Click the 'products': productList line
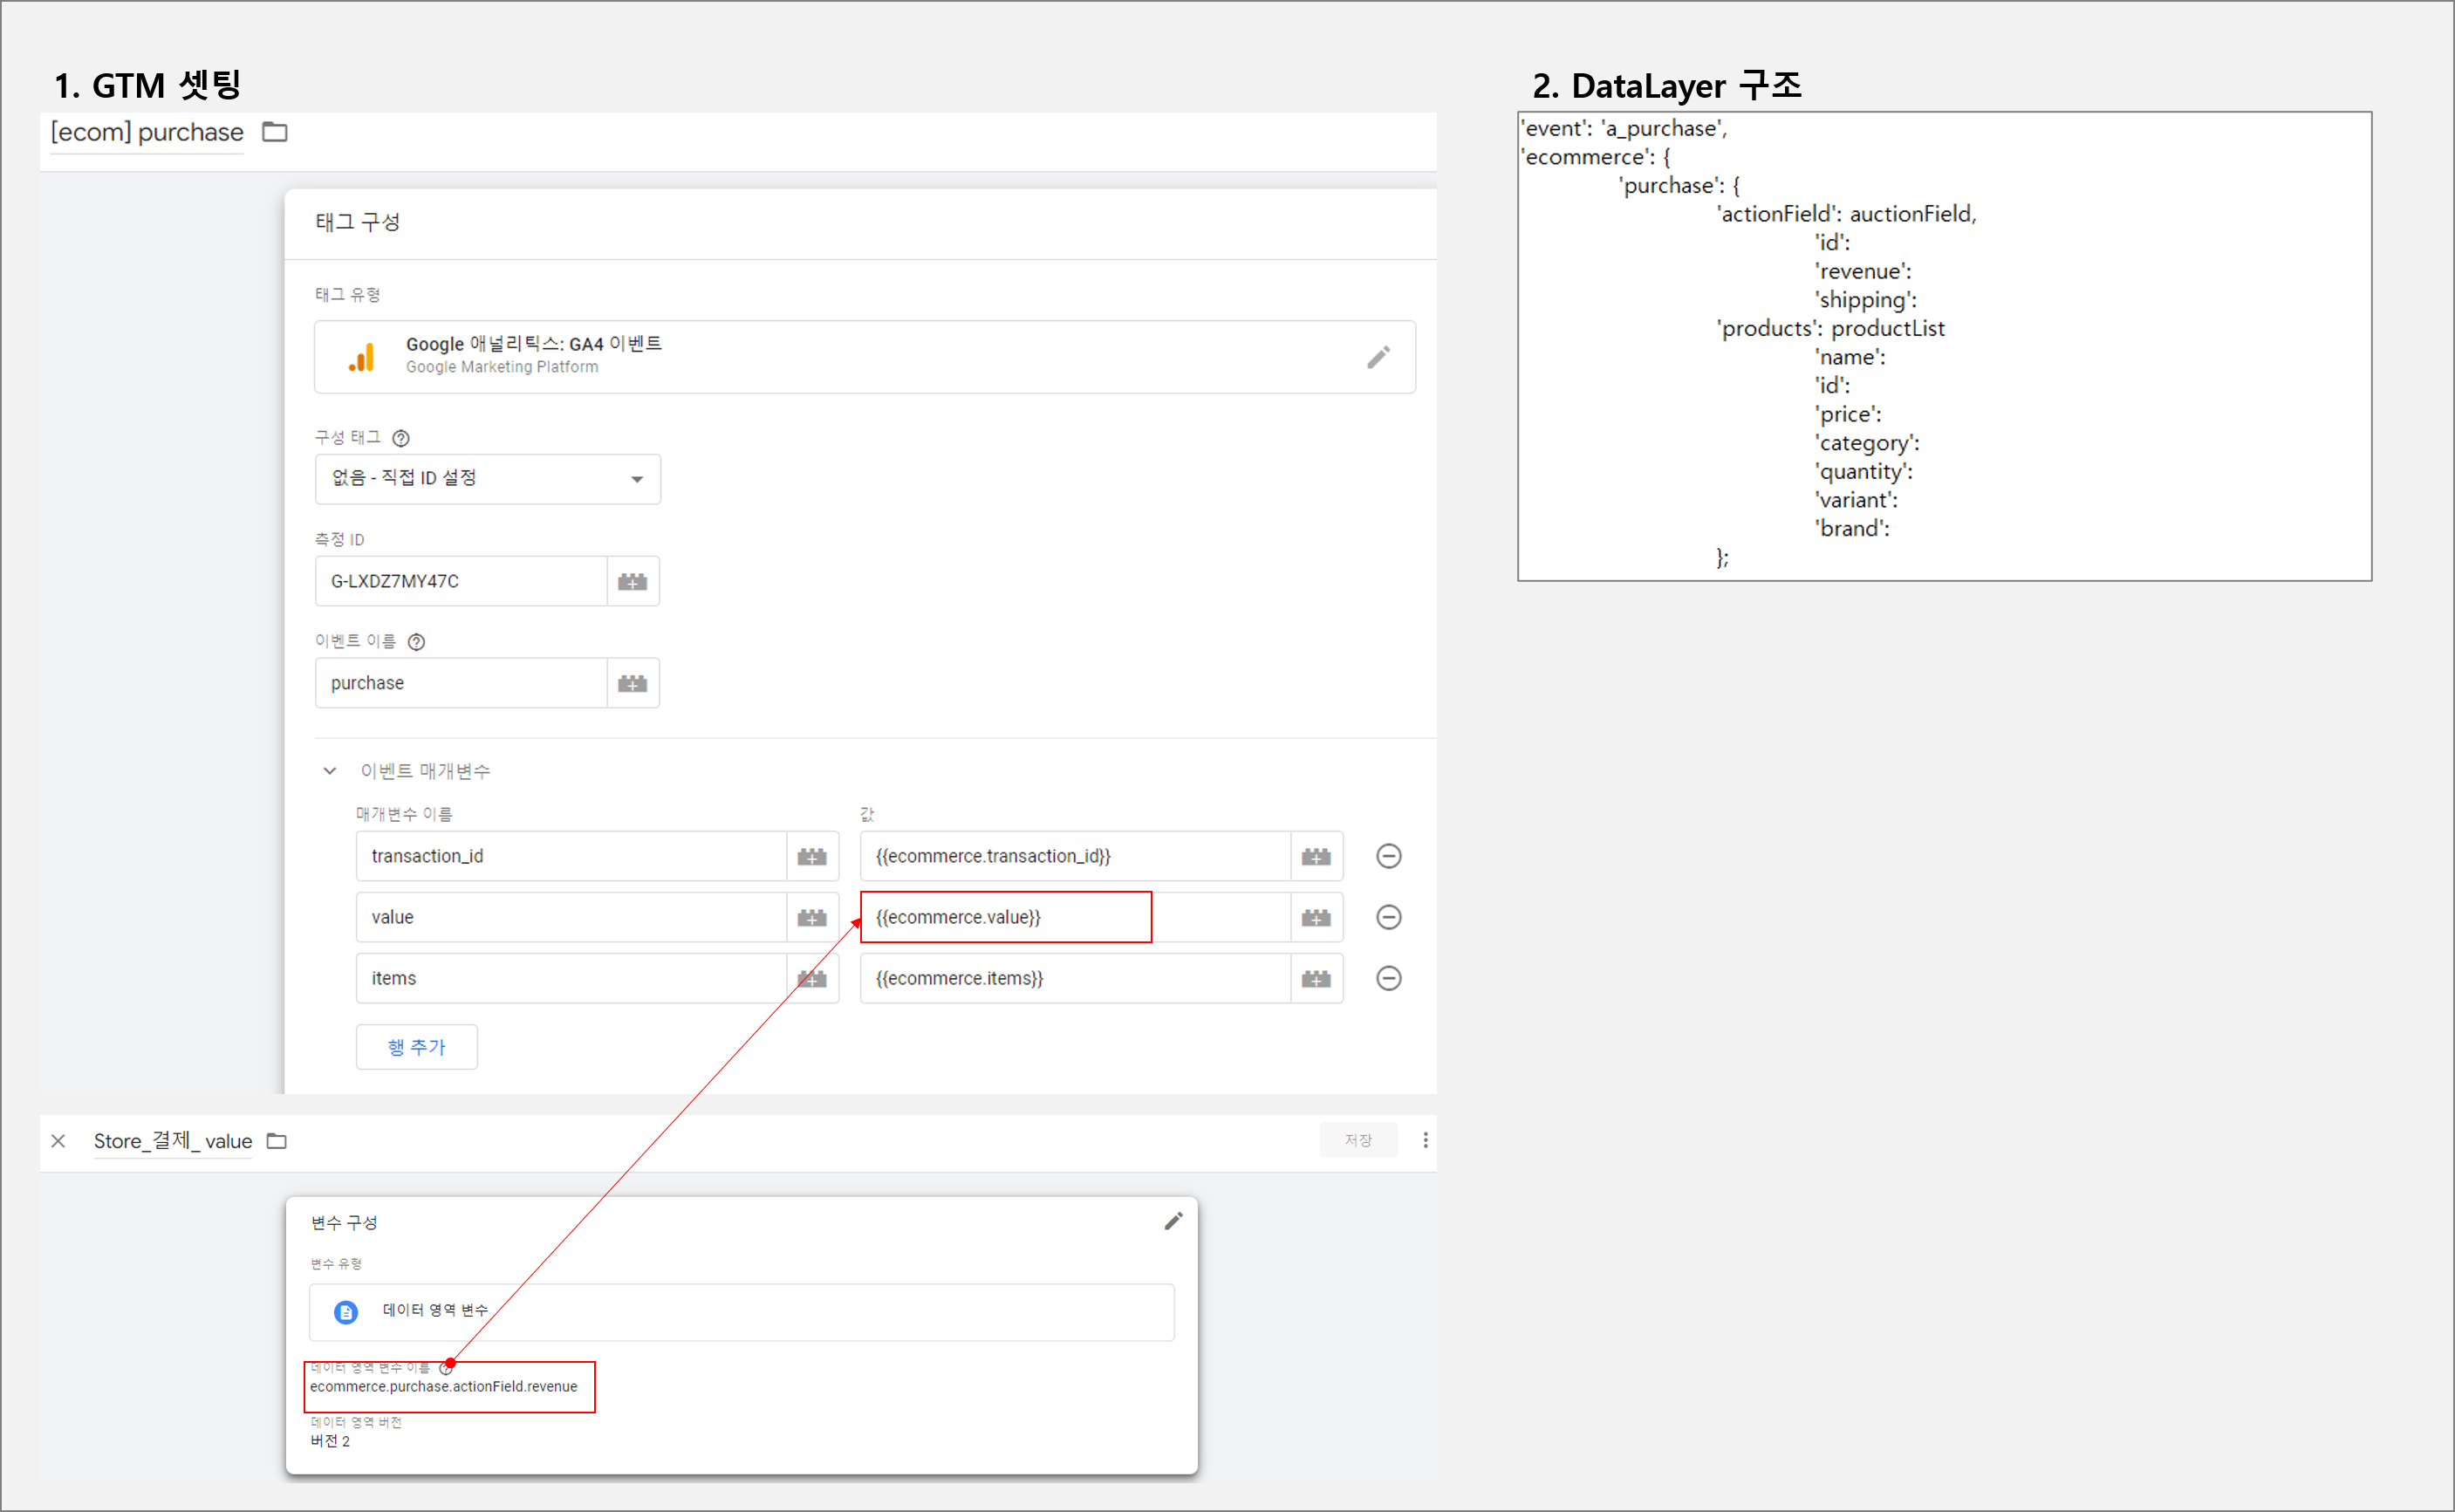Image resolution: width=2455 pixels, height=1512 pixels. (1830, 328)
